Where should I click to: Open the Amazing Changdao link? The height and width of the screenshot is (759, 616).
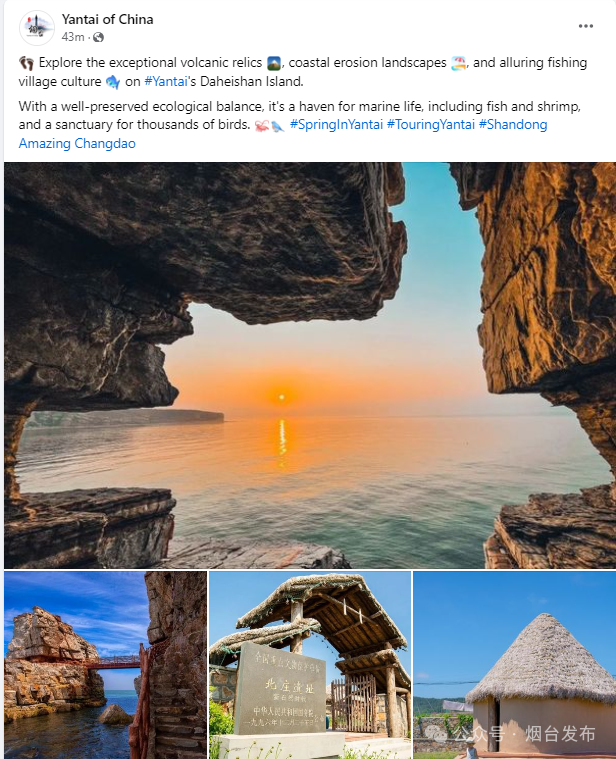77,143
